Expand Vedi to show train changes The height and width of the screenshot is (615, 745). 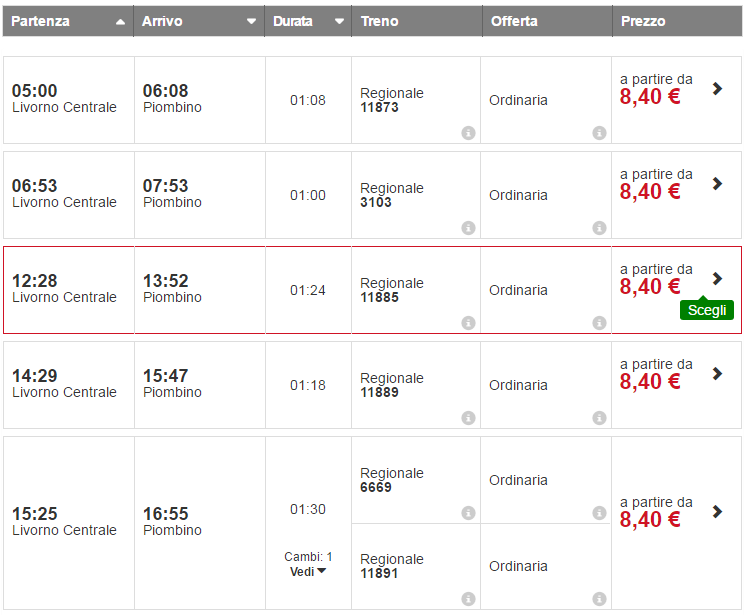(308, 571)
